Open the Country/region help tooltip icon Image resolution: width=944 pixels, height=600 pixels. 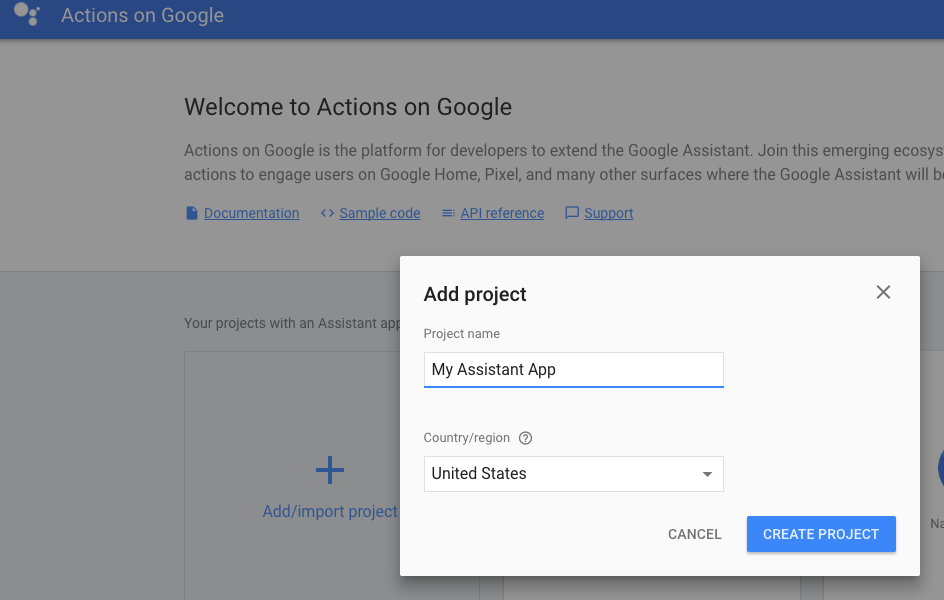(525, 437)
